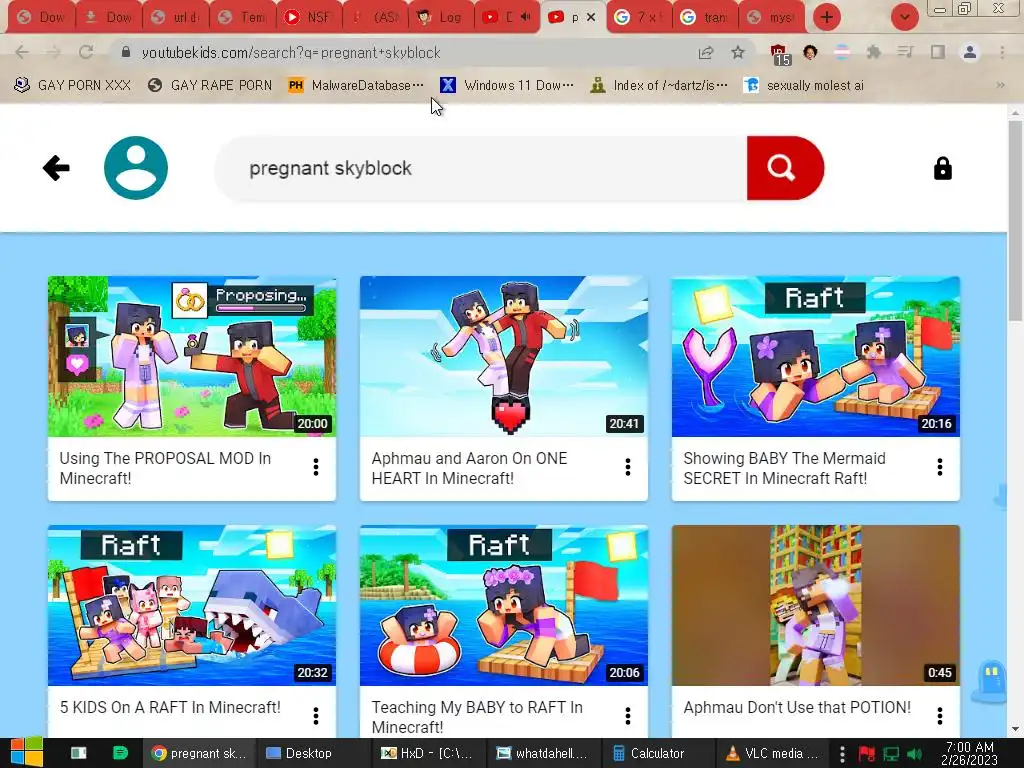Click the YouTube Kids back arrow
The image size is (1024, 768).
point(56,168)
